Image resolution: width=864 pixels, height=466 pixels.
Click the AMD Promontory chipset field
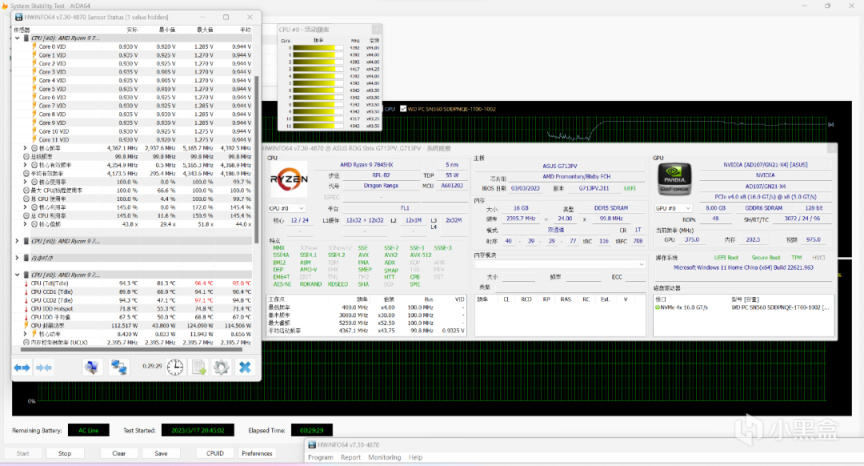click(x=576, y=177)
